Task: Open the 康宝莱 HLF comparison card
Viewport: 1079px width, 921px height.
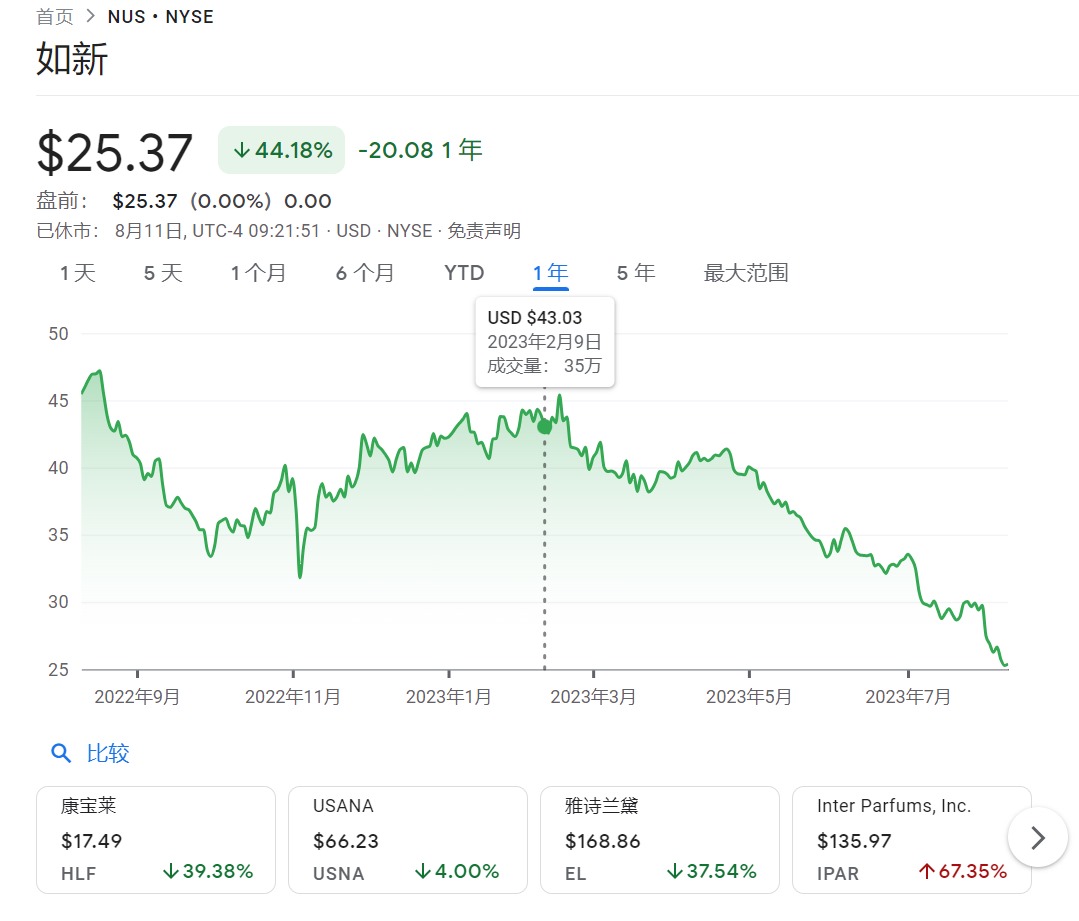Action: 156,840
